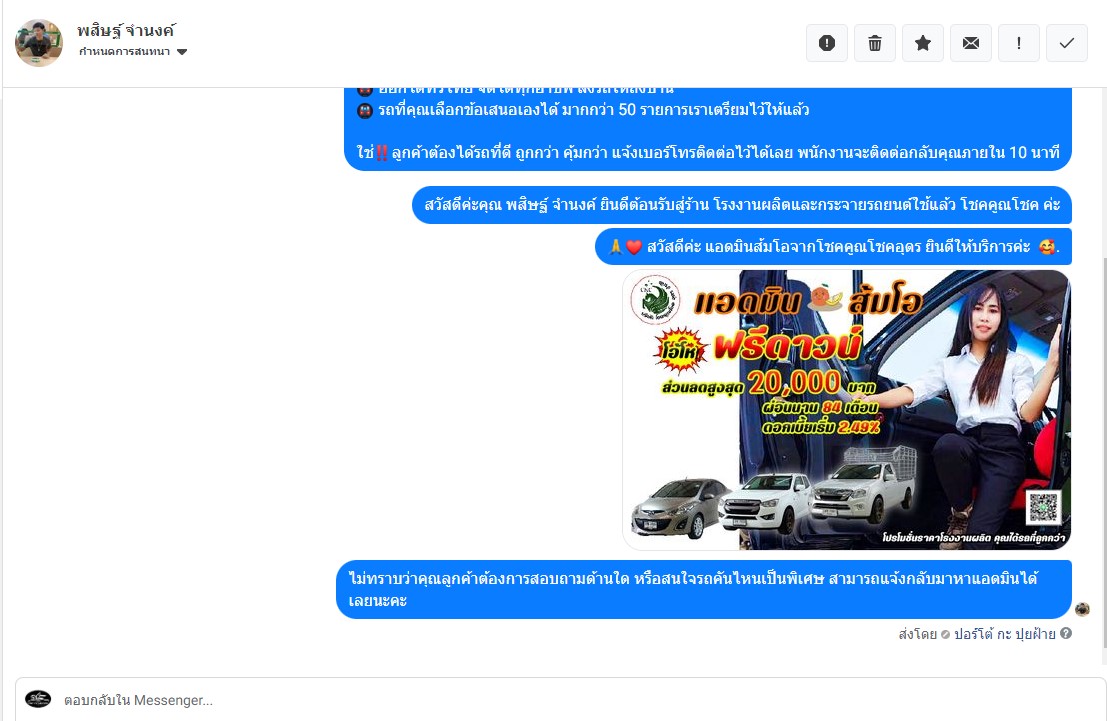1107x721 pixels.
Task: Click the sender name ปอร์โต้ กะ ปุยฝ้าย
Action: (x=1005, y=634)
